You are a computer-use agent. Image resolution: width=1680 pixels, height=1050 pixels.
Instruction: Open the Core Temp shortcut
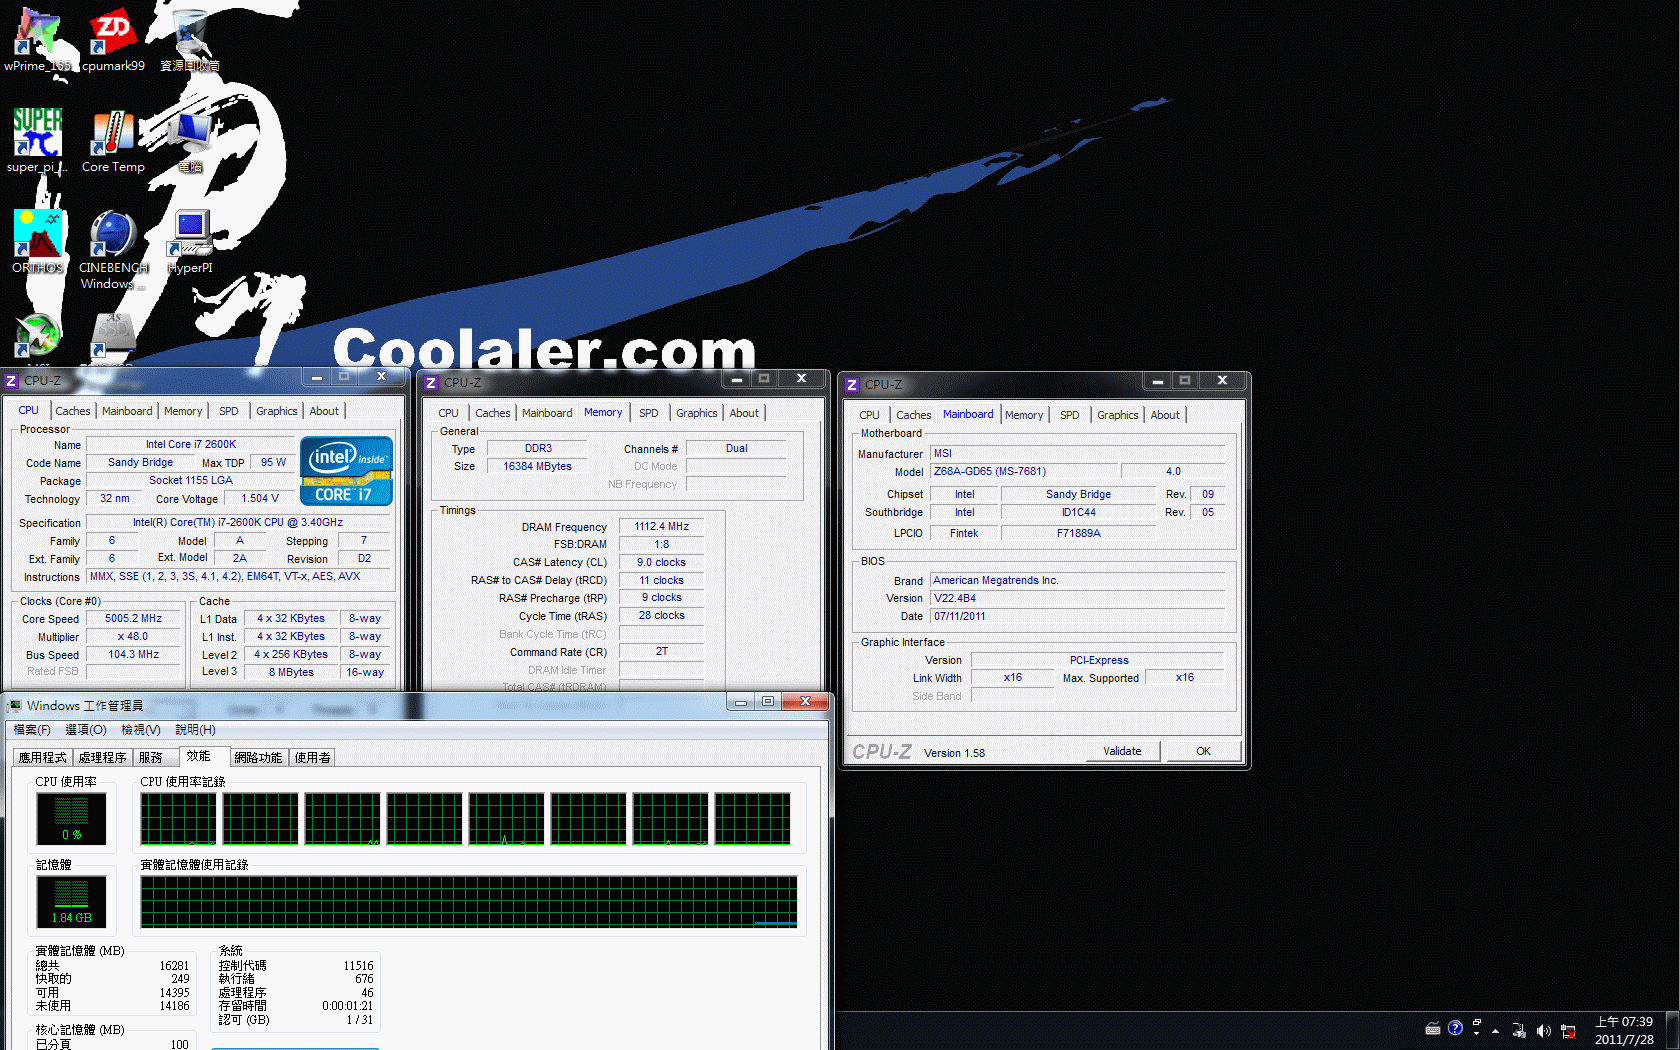point(113,140)
